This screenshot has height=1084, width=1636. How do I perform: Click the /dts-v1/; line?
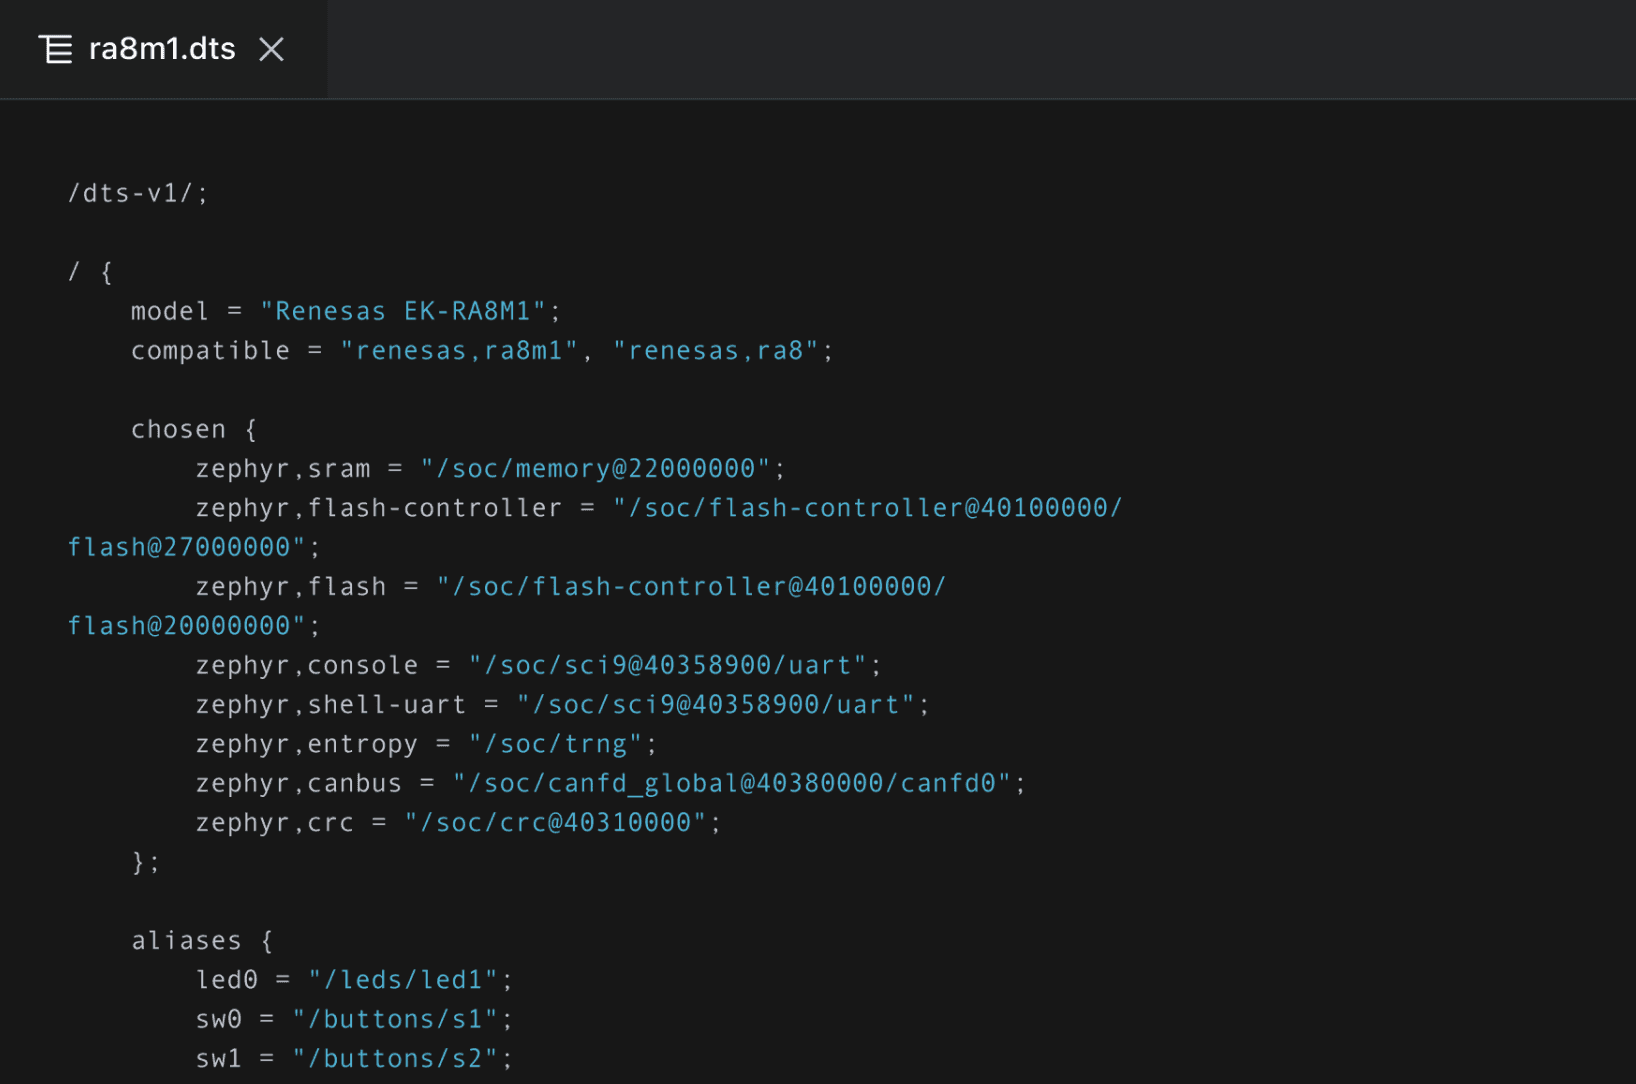(x=138, y=193)
